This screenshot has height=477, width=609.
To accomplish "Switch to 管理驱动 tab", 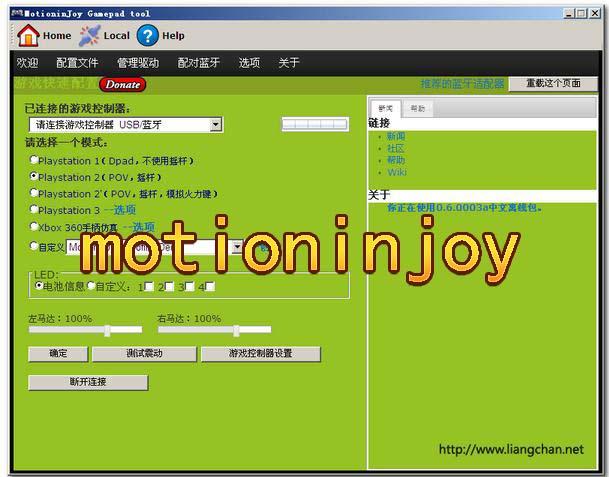I will pyautogui.click(x=138, y=63).
